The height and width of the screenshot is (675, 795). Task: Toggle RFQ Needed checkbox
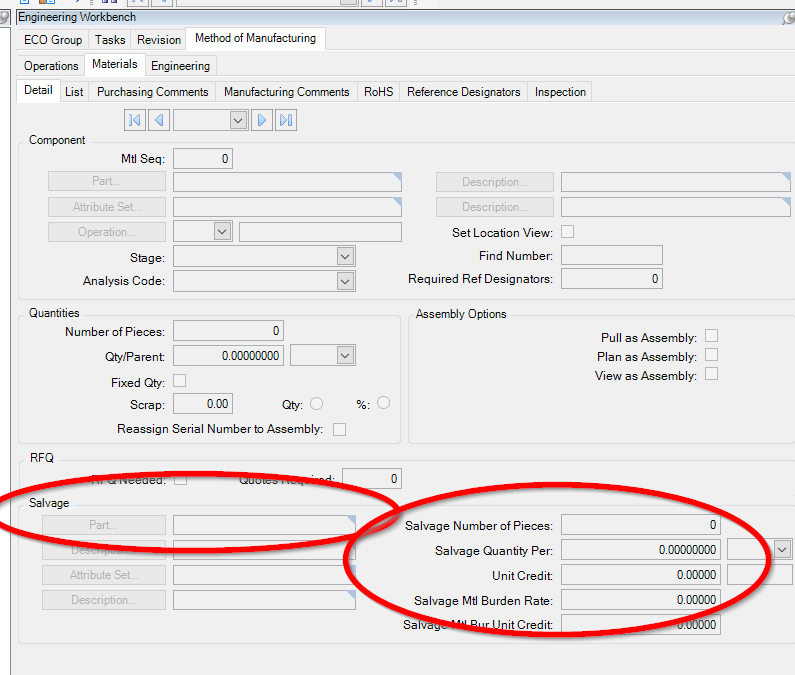coord(180,480)
